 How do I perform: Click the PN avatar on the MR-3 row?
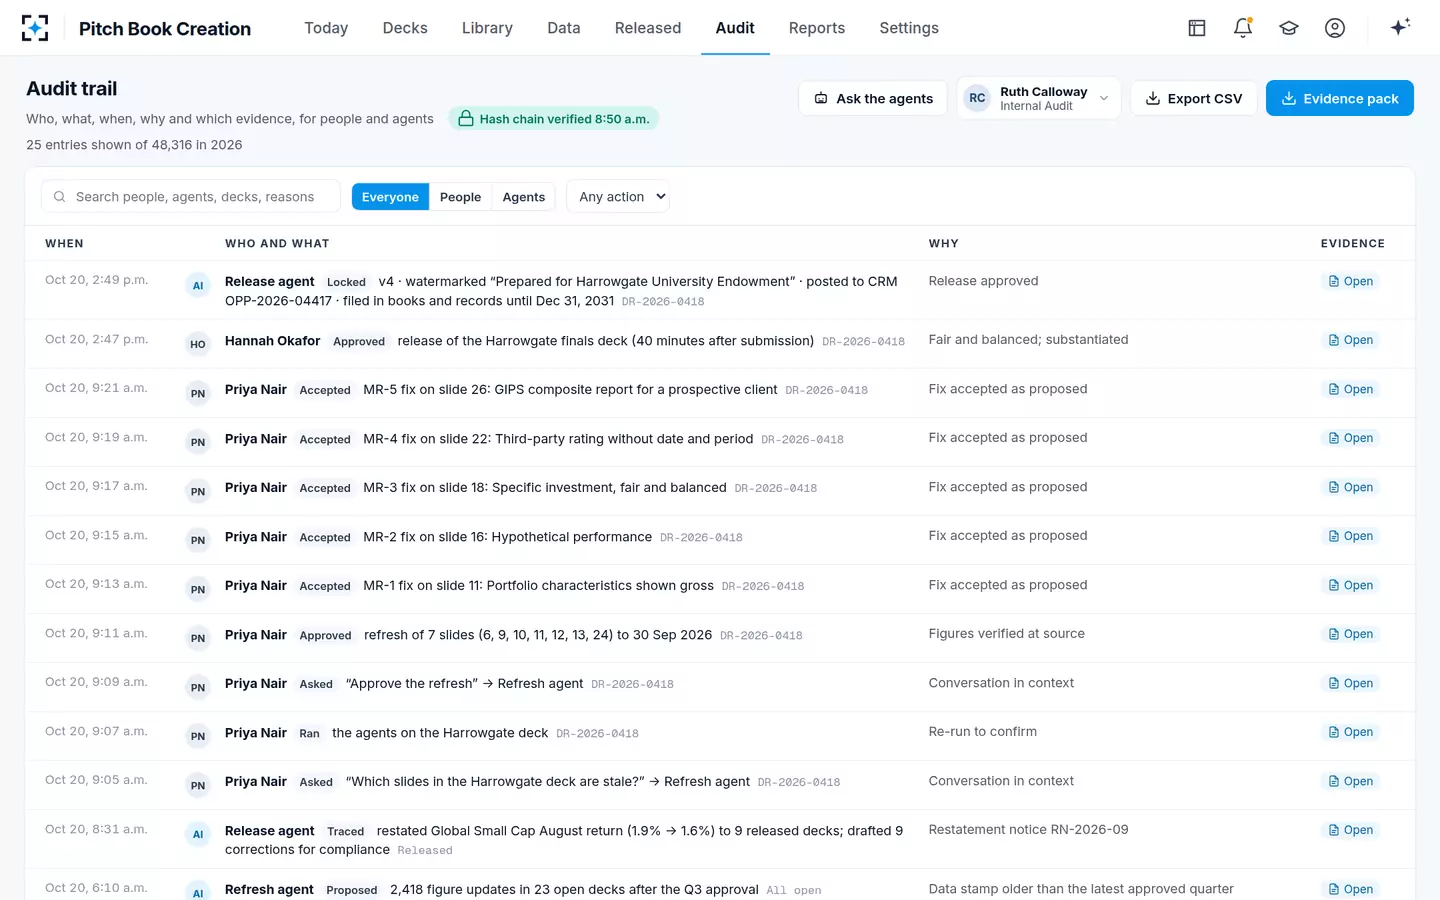(x=198, y=492)
